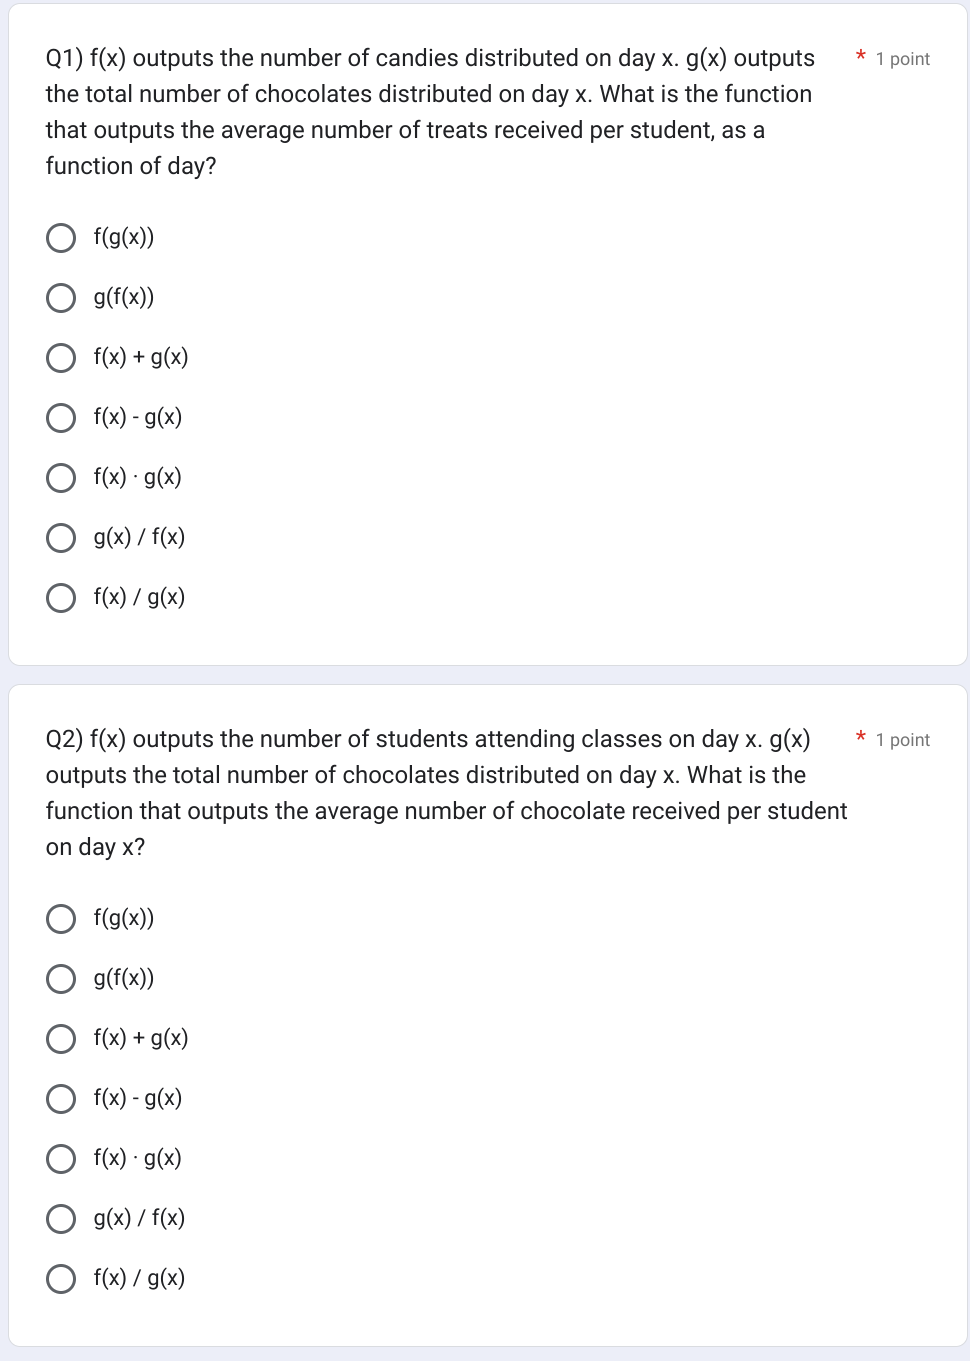Image resolution: width=970 pixels, height=1361 pixels.
Task: Choose g(x) / f(x) option for Q2
Action: coord(61,1218)
